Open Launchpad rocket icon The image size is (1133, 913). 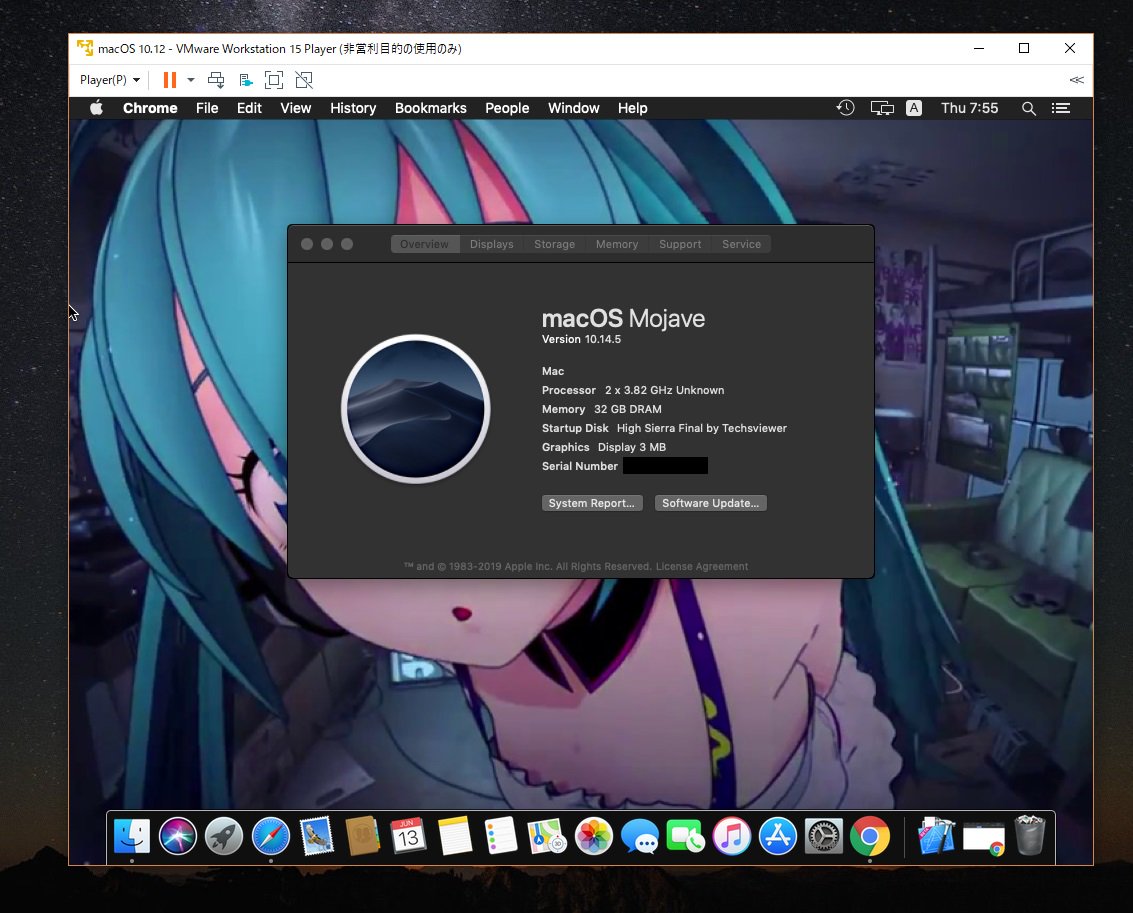[224, 836]
